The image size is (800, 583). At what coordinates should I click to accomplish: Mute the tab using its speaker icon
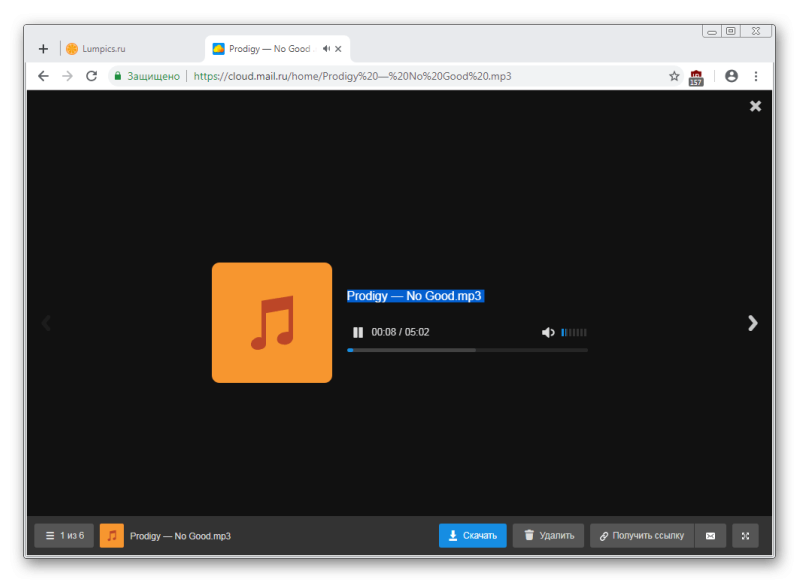pos(326,49)
